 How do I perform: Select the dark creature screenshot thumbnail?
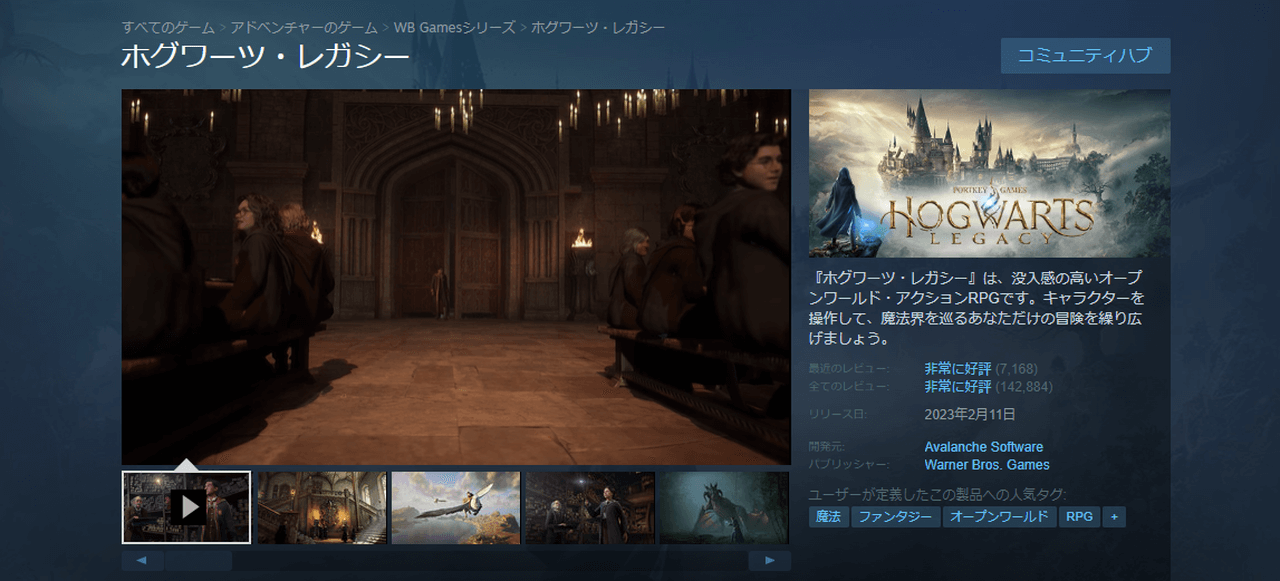724,507
